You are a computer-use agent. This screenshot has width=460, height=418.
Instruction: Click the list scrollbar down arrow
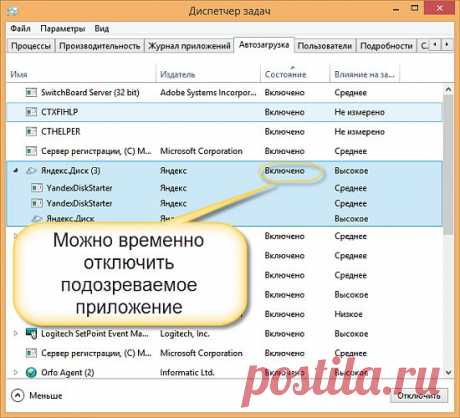tap(448, 373)
